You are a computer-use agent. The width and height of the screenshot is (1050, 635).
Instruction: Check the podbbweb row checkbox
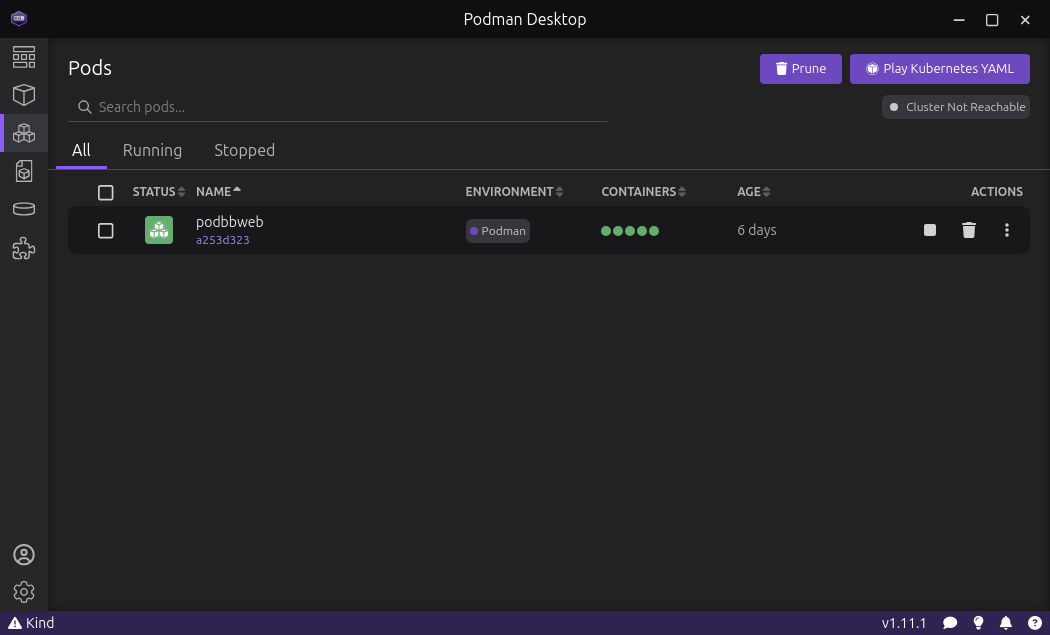tap(106, 231)
